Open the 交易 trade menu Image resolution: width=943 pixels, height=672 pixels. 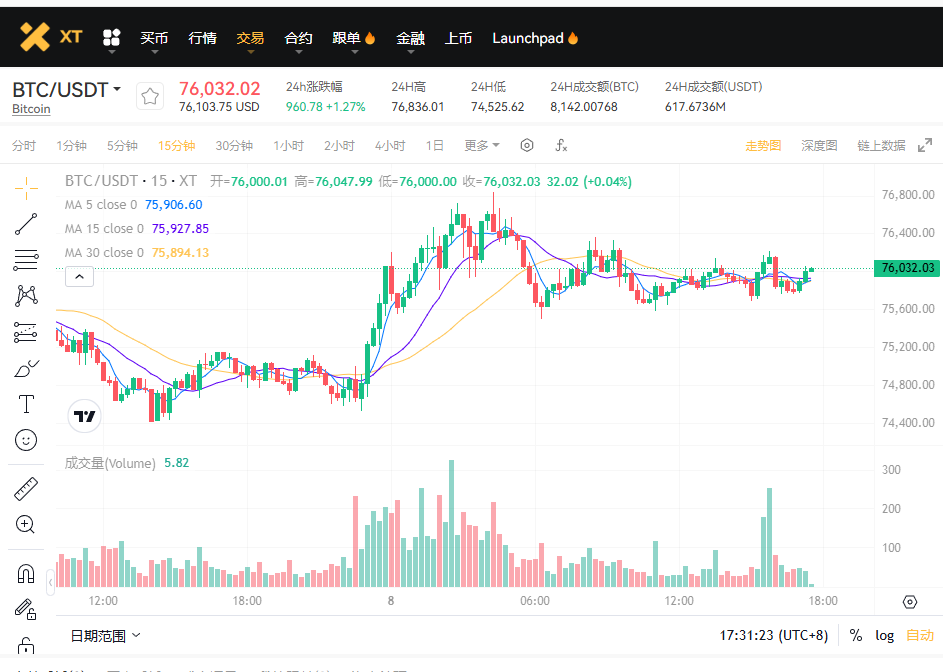pyautogui.click(x=250, y=39)
